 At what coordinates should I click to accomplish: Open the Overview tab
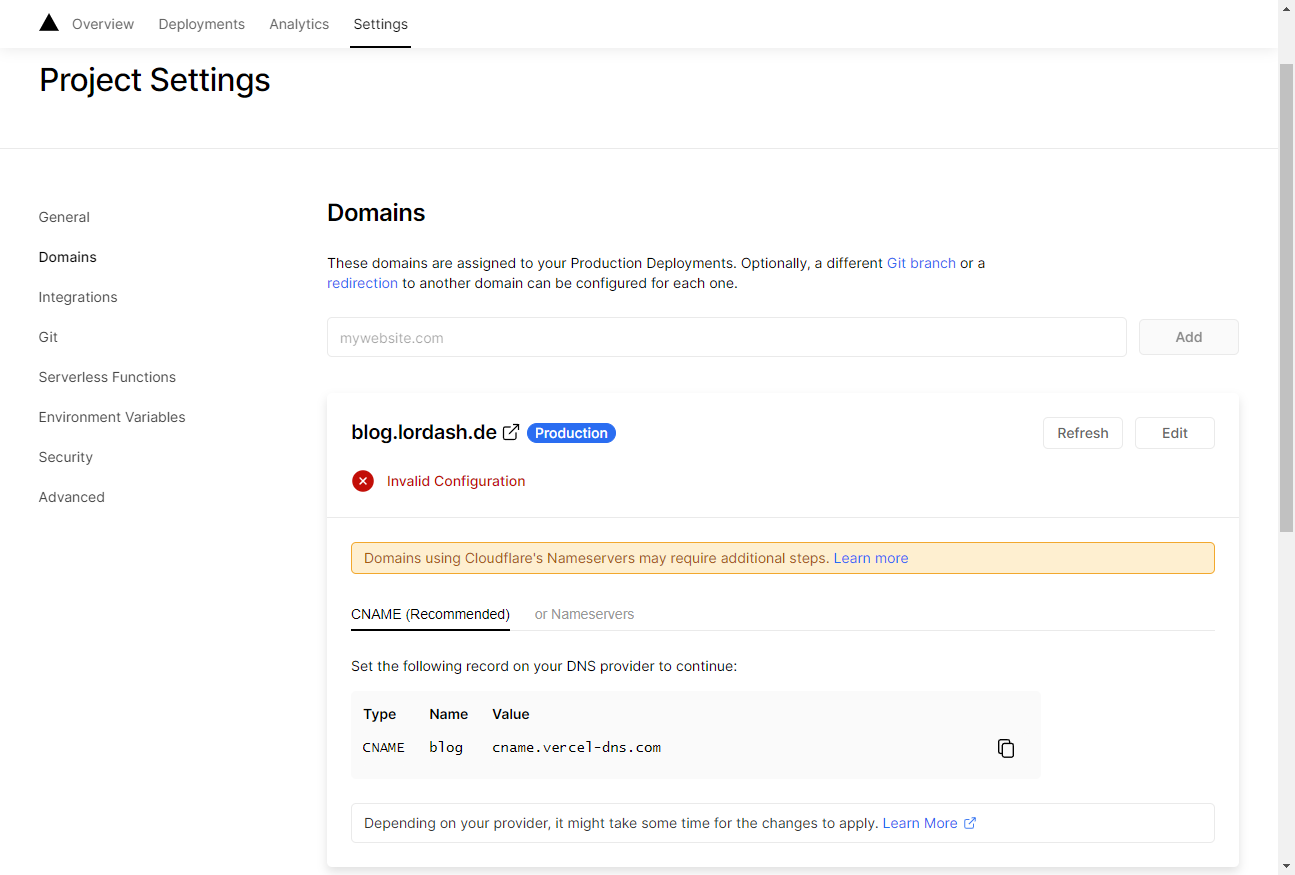click(103, 24)
